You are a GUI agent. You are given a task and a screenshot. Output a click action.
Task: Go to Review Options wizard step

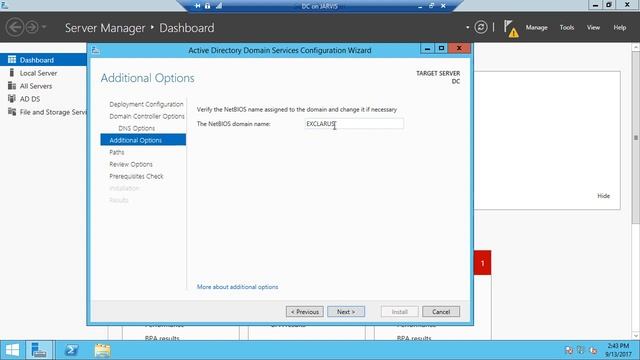click(x=131, y=164)
